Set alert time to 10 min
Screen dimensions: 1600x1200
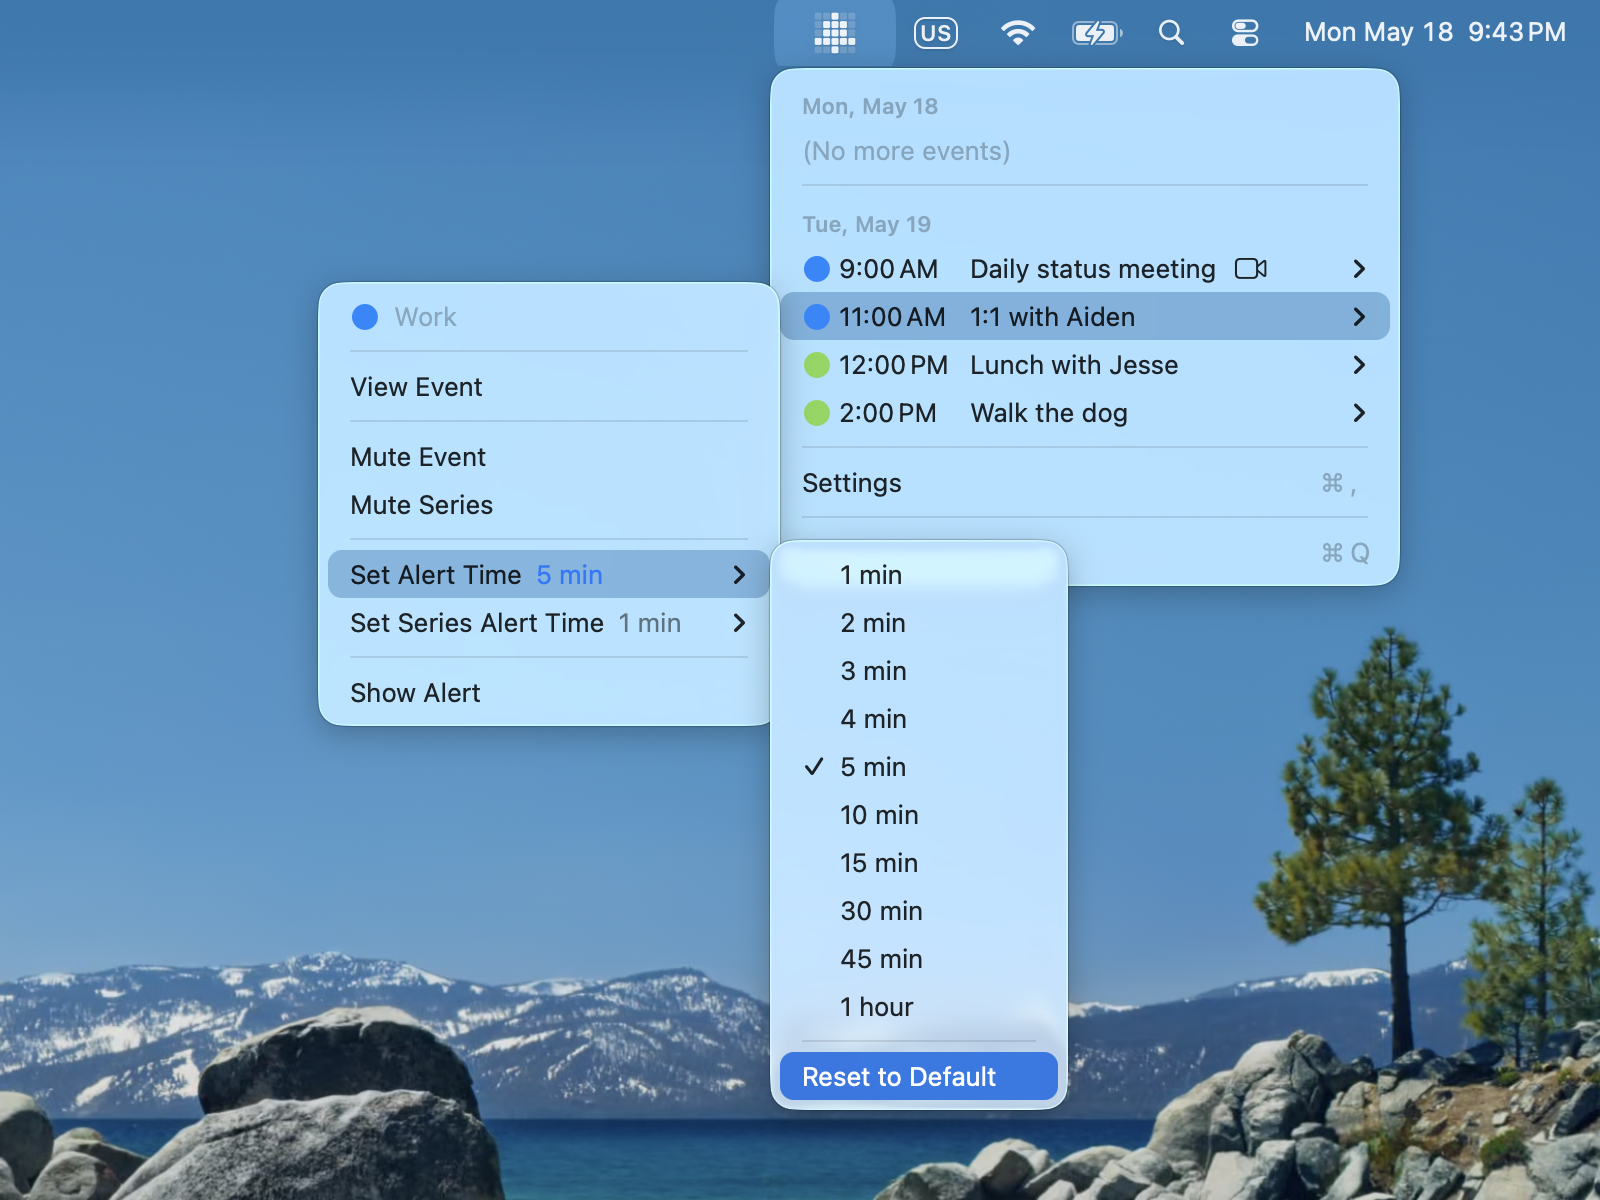tap(919, 815)
